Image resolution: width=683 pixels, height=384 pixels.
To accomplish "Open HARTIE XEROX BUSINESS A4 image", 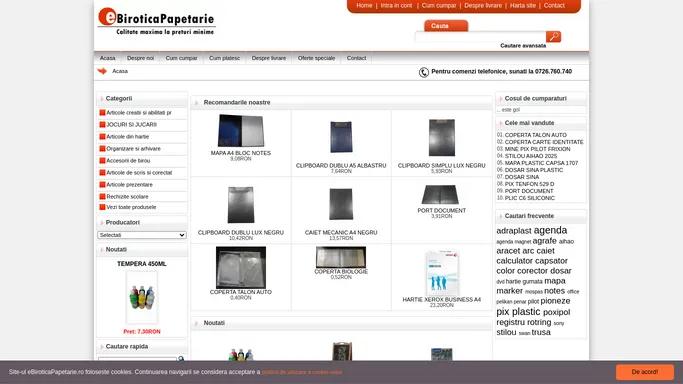I will coord(442,273).
